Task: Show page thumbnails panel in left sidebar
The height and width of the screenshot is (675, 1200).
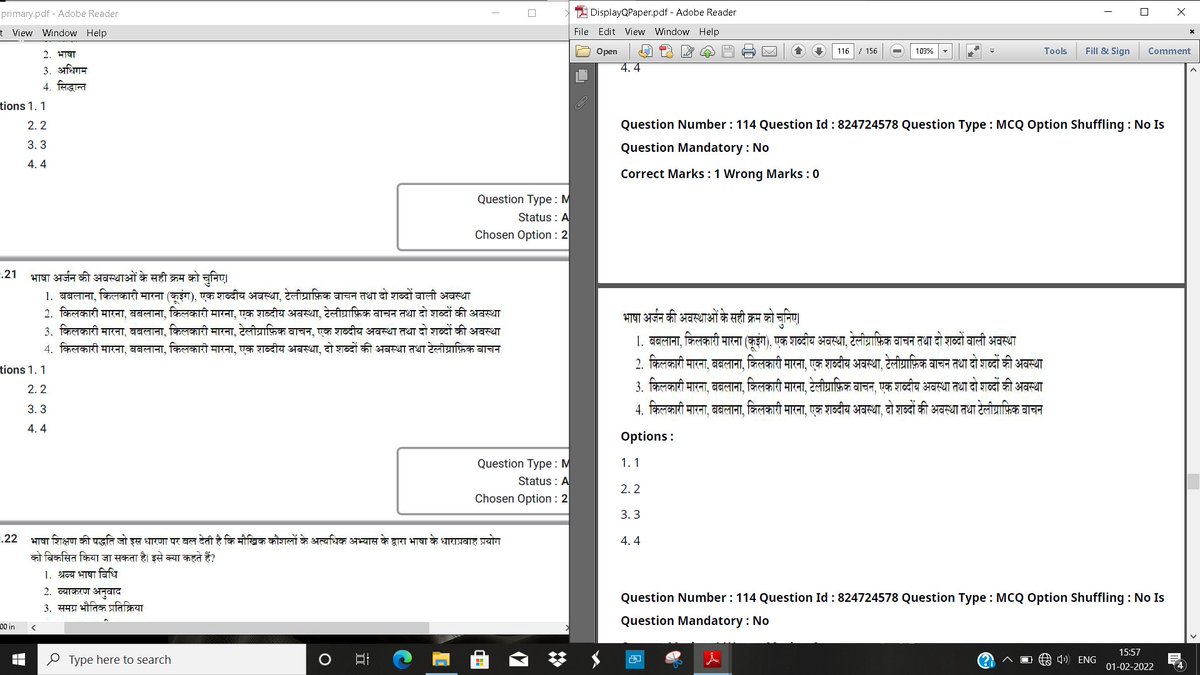Action: coord(581,76)
